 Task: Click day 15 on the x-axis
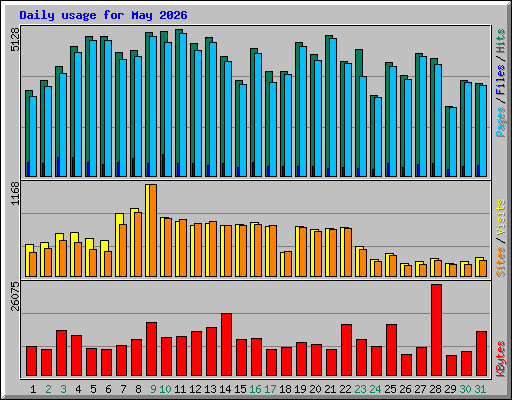click(240, 389)
